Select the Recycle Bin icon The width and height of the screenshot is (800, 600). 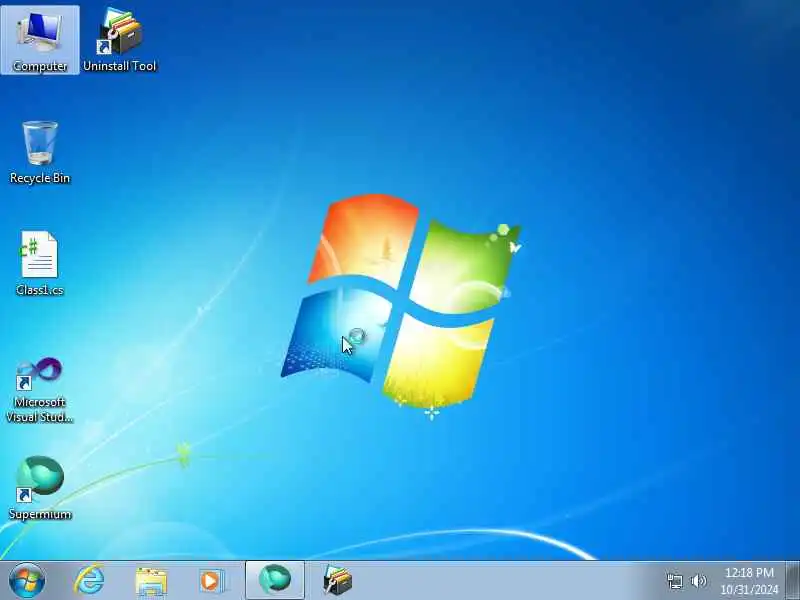tap(40, 152)
